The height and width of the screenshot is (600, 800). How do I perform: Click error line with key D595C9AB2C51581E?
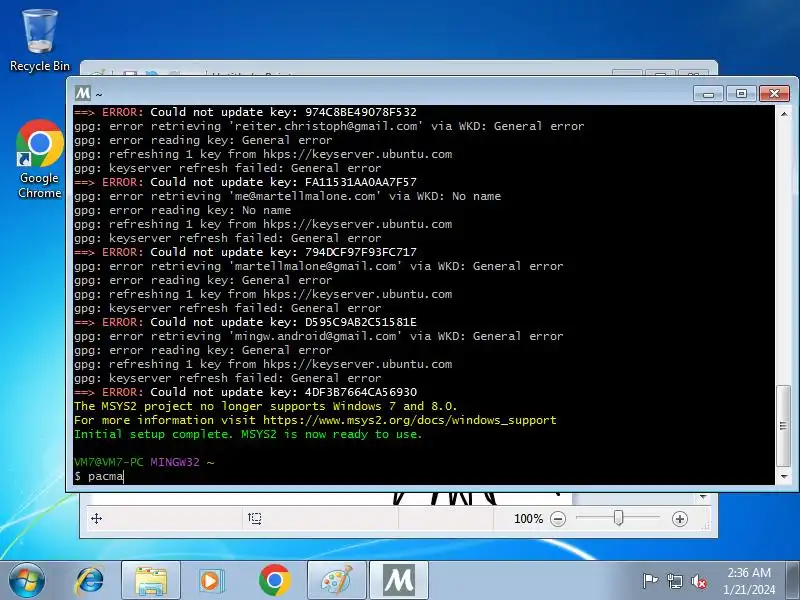pos(245,322)
